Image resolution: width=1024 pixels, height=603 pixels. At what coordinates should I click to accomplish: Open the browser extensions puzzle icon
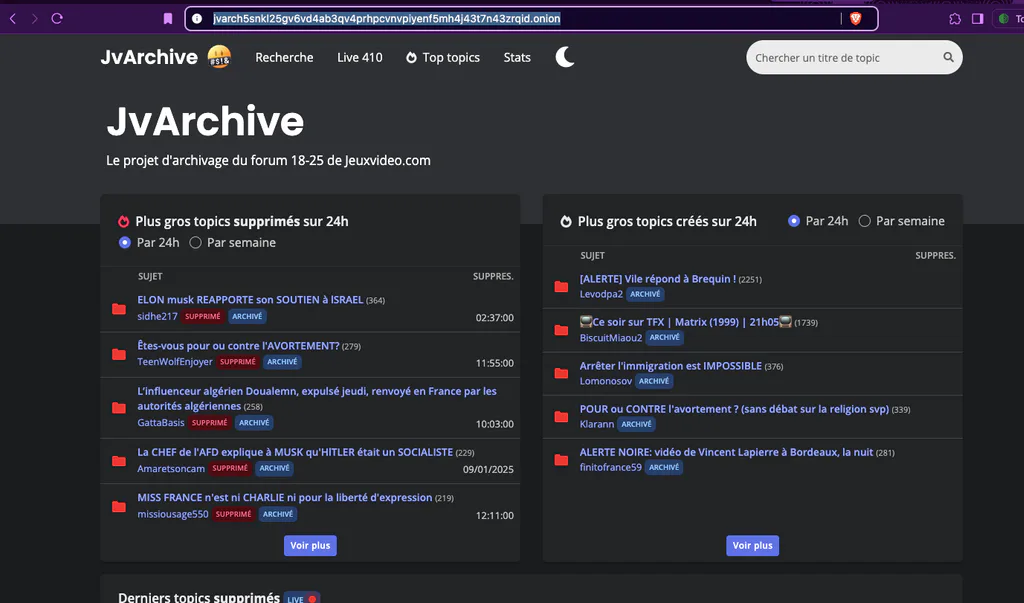[955, 19]
